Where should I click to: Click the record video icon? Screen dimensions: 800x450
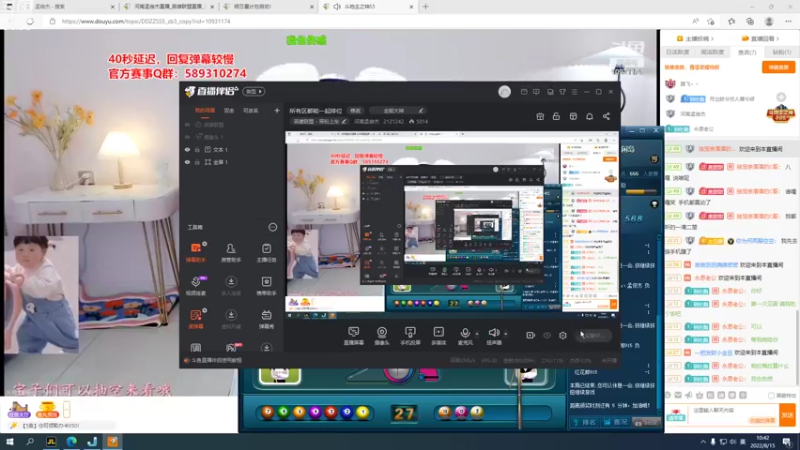coord(531,335)
